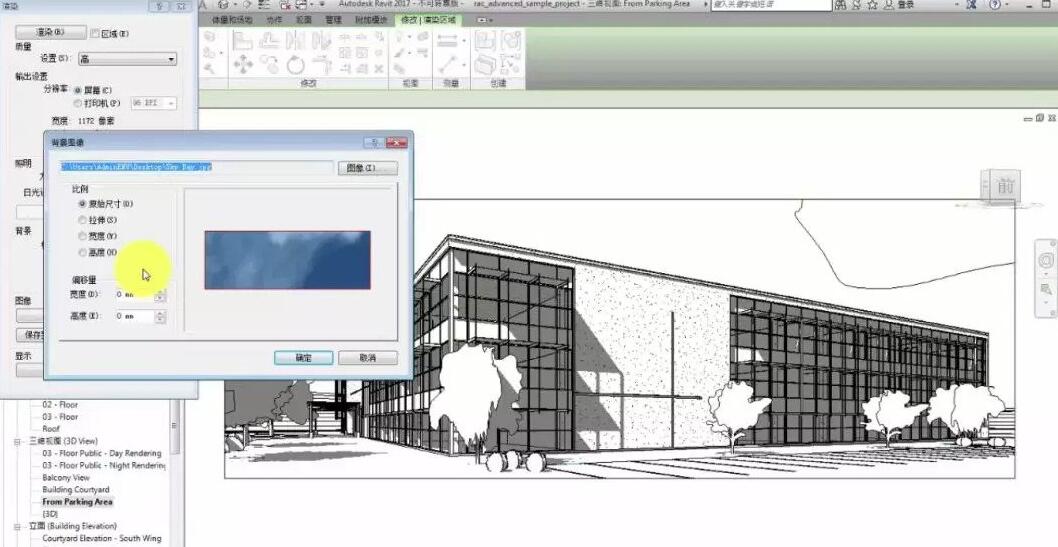Open the 视图 ribbon tab

point(304,20)
